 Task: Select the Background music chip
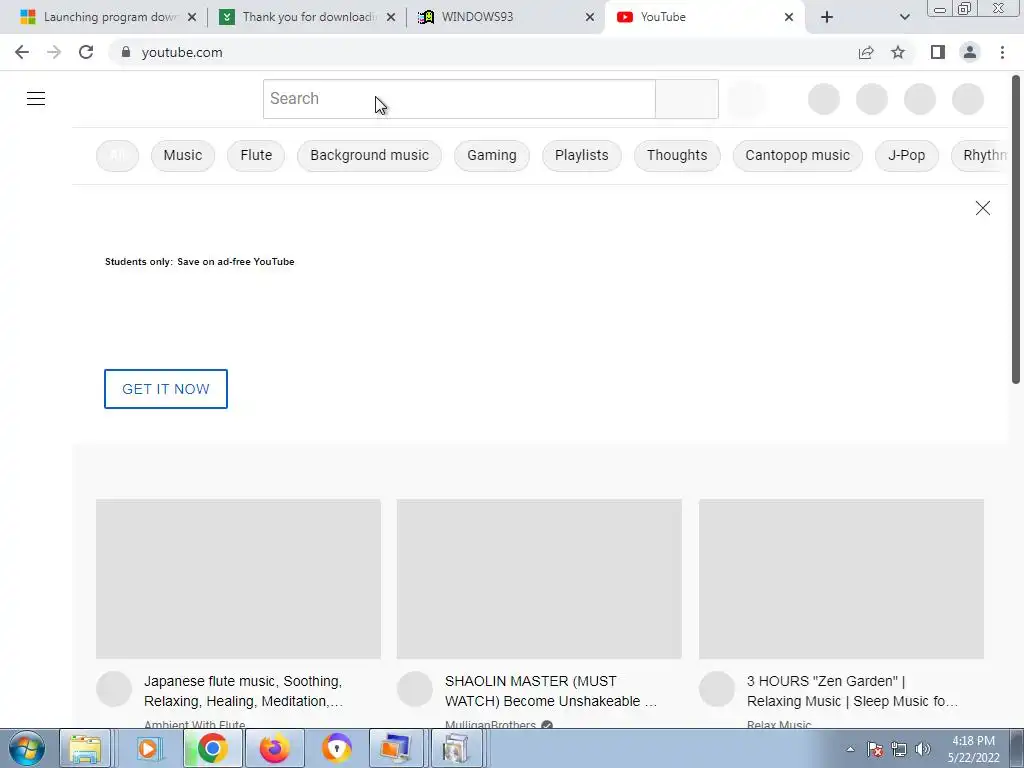point(370,155)
